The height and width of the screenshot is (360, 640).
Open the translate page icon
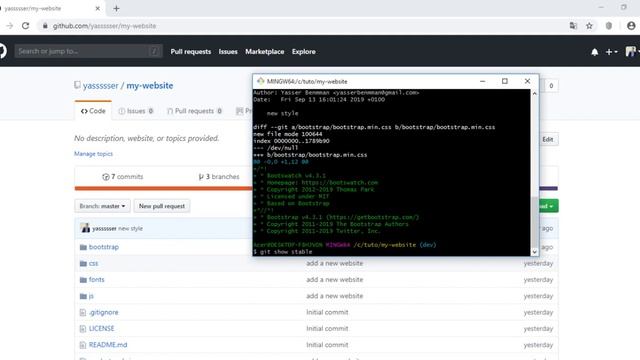point(573,26)
